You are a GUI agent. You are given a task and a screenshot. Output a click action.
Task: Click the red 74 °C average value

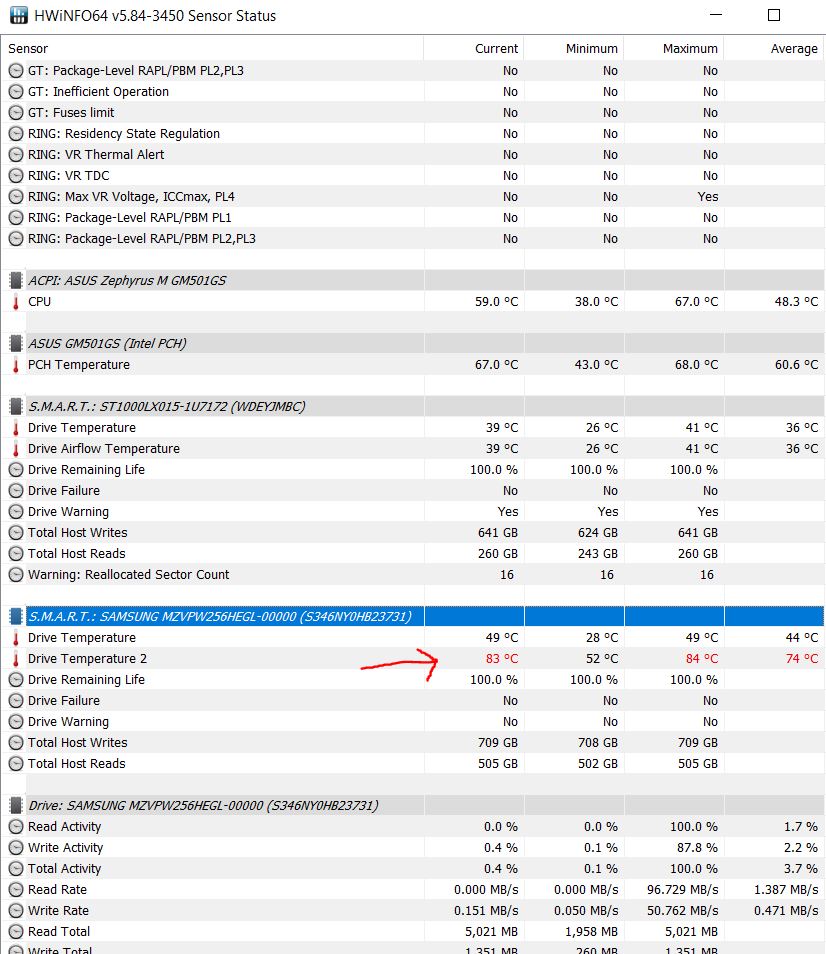pyautogui.click(x=802, y=659)
